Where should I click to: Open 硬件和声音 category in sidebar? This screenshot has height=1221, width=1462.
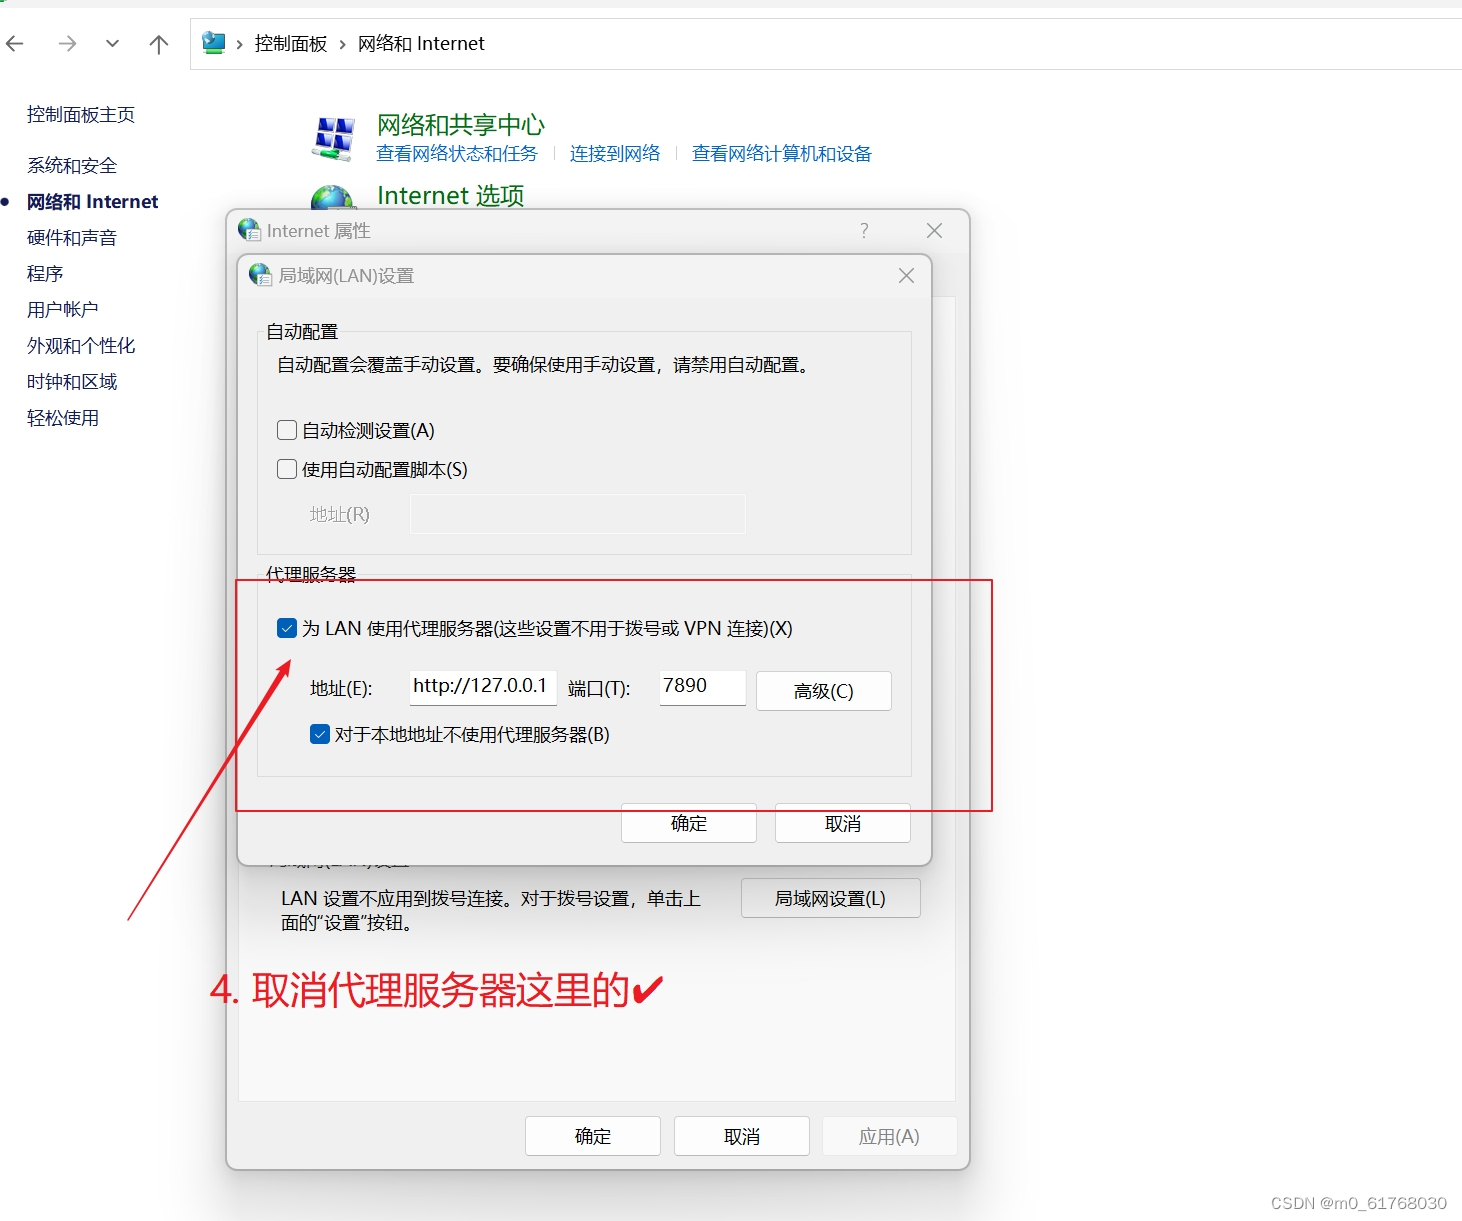72,237
